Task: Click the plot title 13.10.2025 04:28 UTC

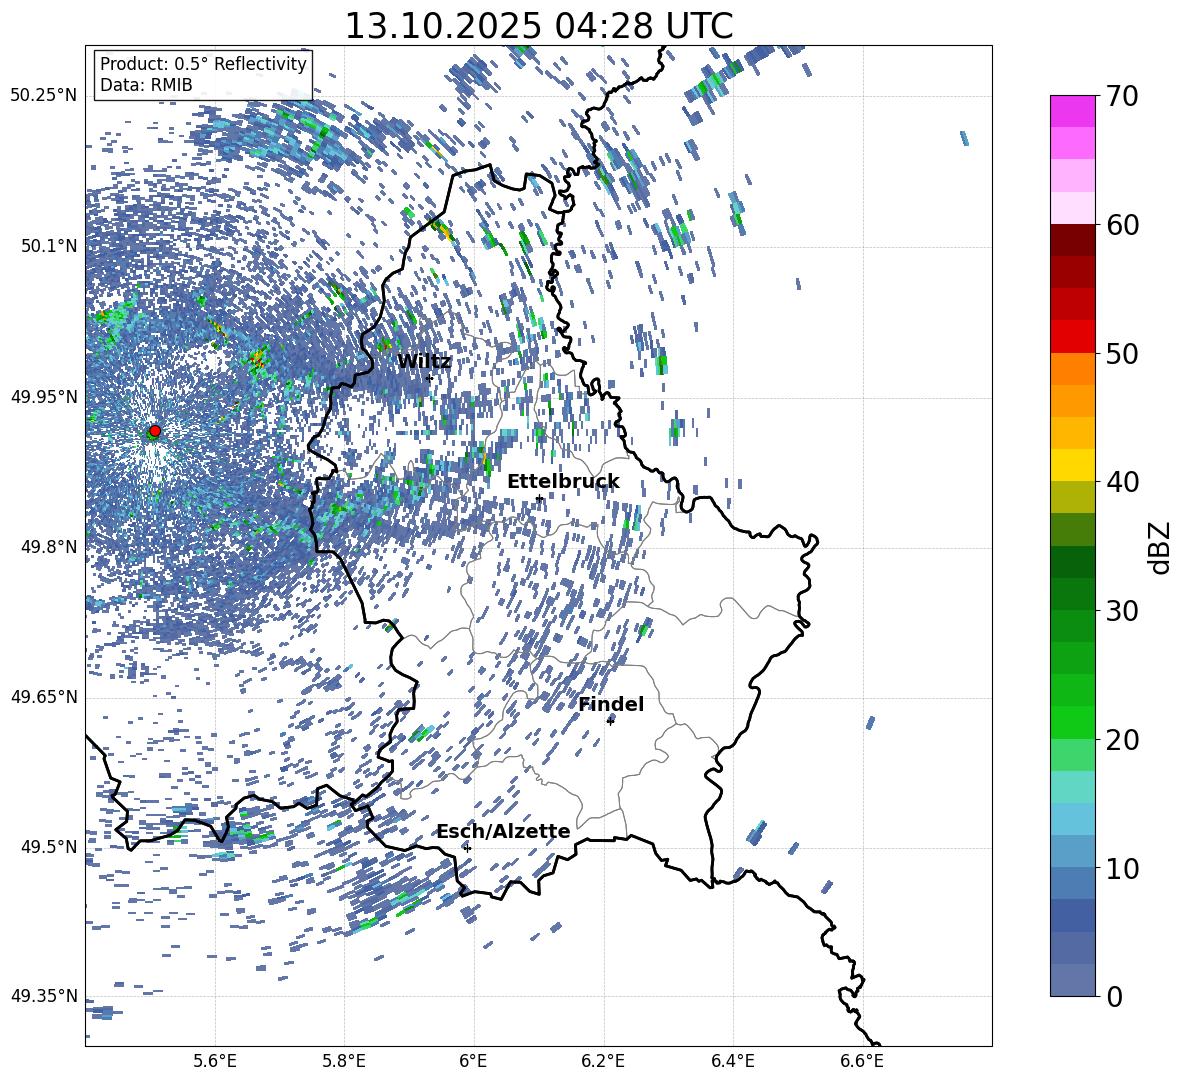Action: tap(538, 26)
